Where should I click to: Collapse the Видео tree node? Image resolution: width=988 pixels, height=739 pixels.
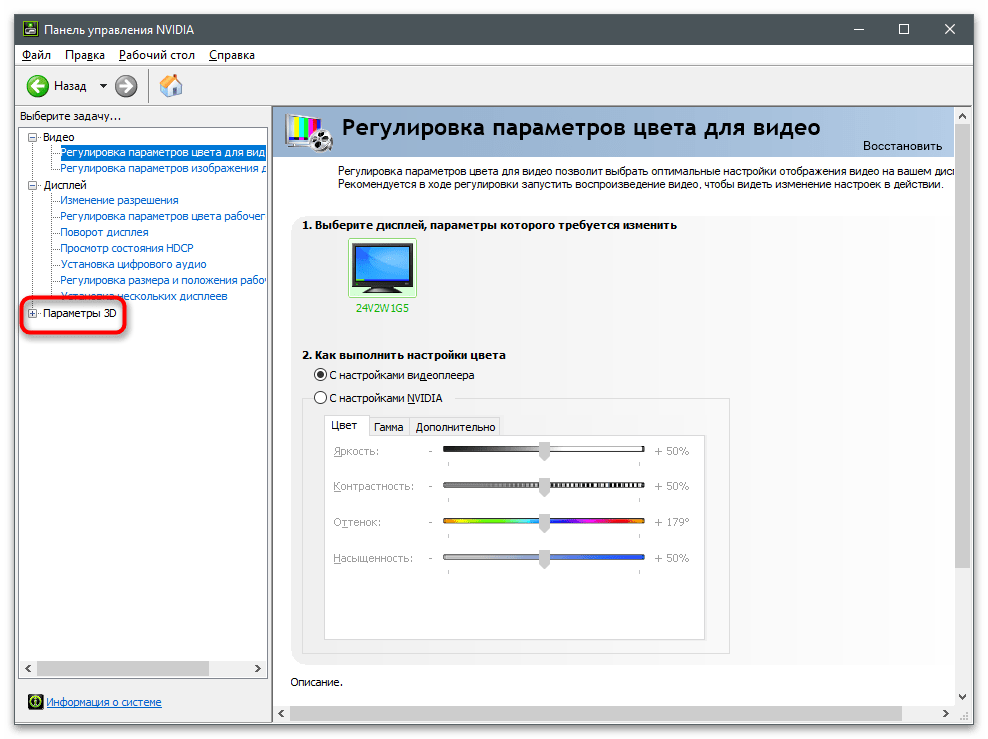click(x=32, y=137)
